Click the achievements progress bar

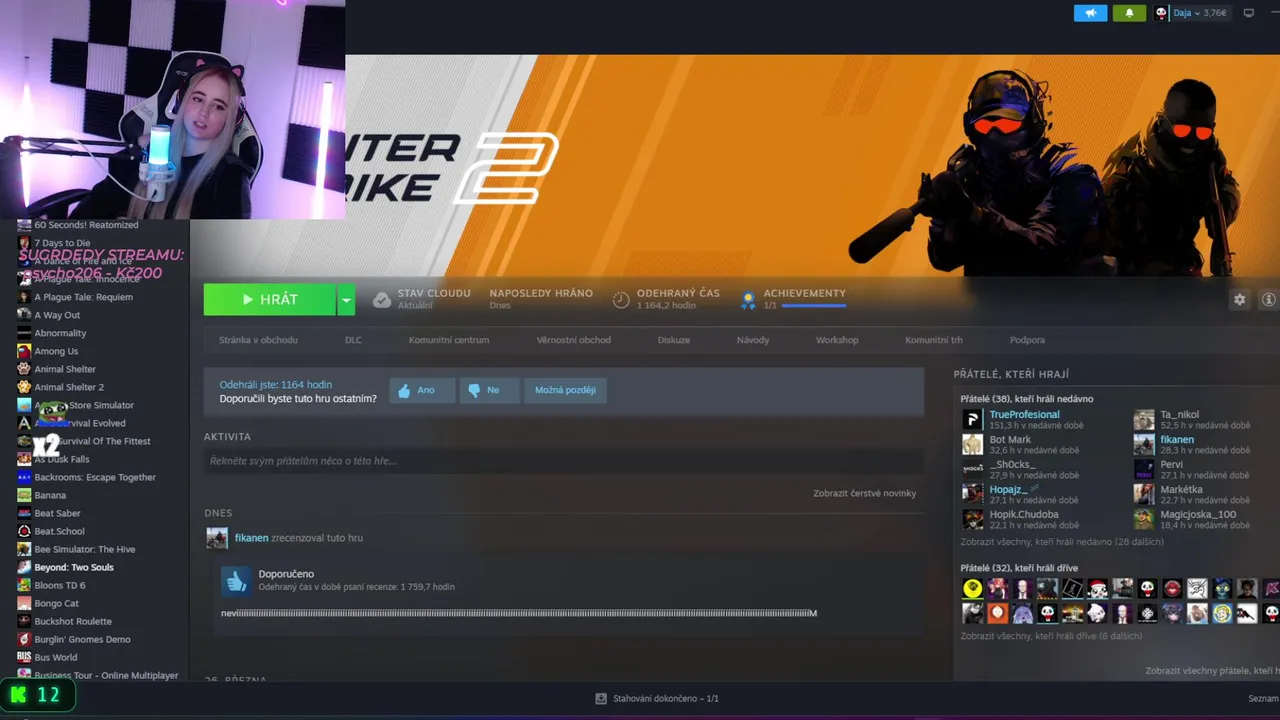point(814,305)
